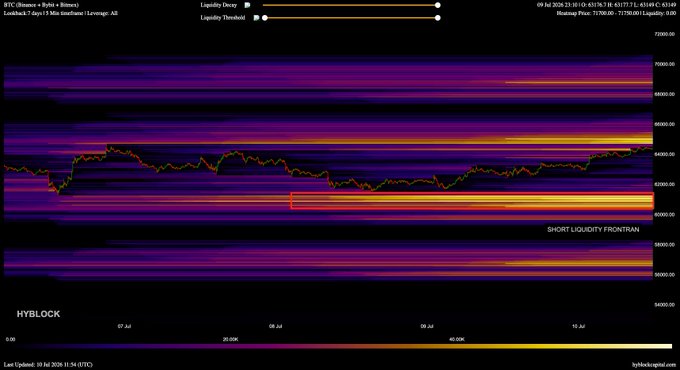Click the 72000.00 price axis label
This screenshot has height=370, width=680.
665,34
